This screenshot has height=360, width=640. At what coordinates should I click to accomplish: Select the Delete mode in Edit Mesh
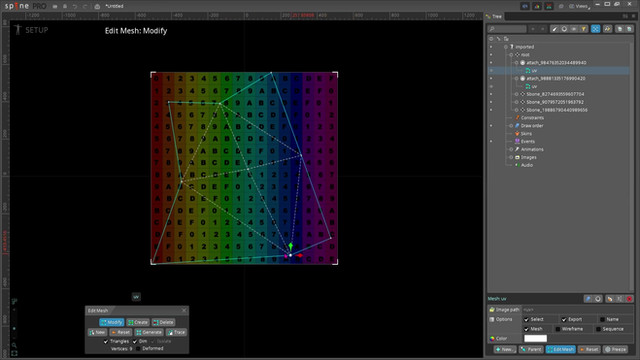click(164, 322)
